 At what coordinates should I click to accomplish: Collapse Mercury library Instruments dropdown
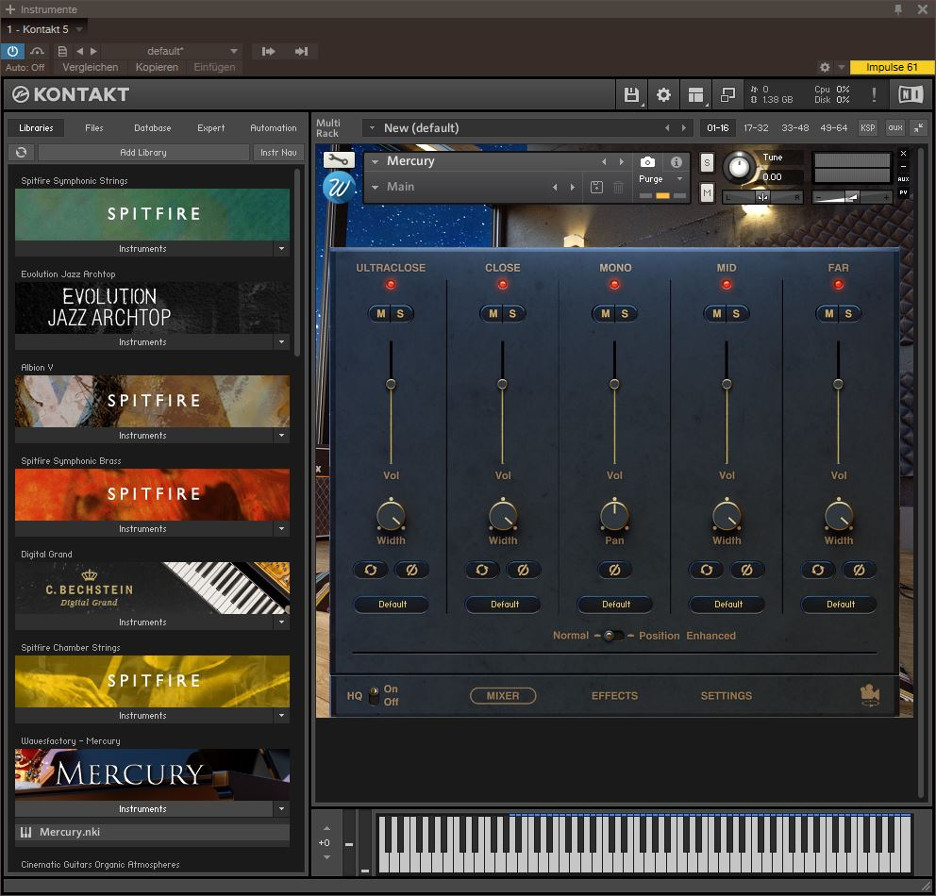click(x=281, y=809)
